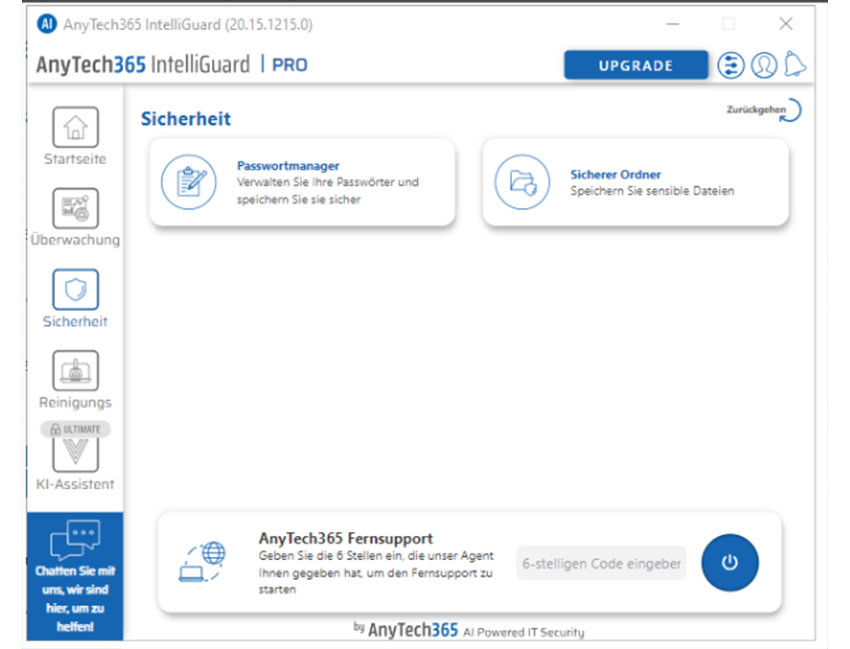
Task: Open the settings sliders icon in header
Action: tap(731, 65)
